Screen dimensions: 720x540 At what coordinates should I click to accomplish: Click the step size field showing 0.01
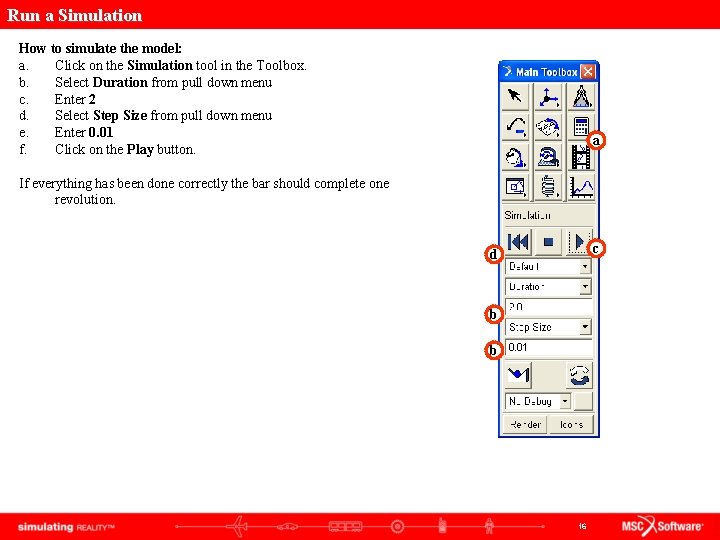(x=549, y=347)
